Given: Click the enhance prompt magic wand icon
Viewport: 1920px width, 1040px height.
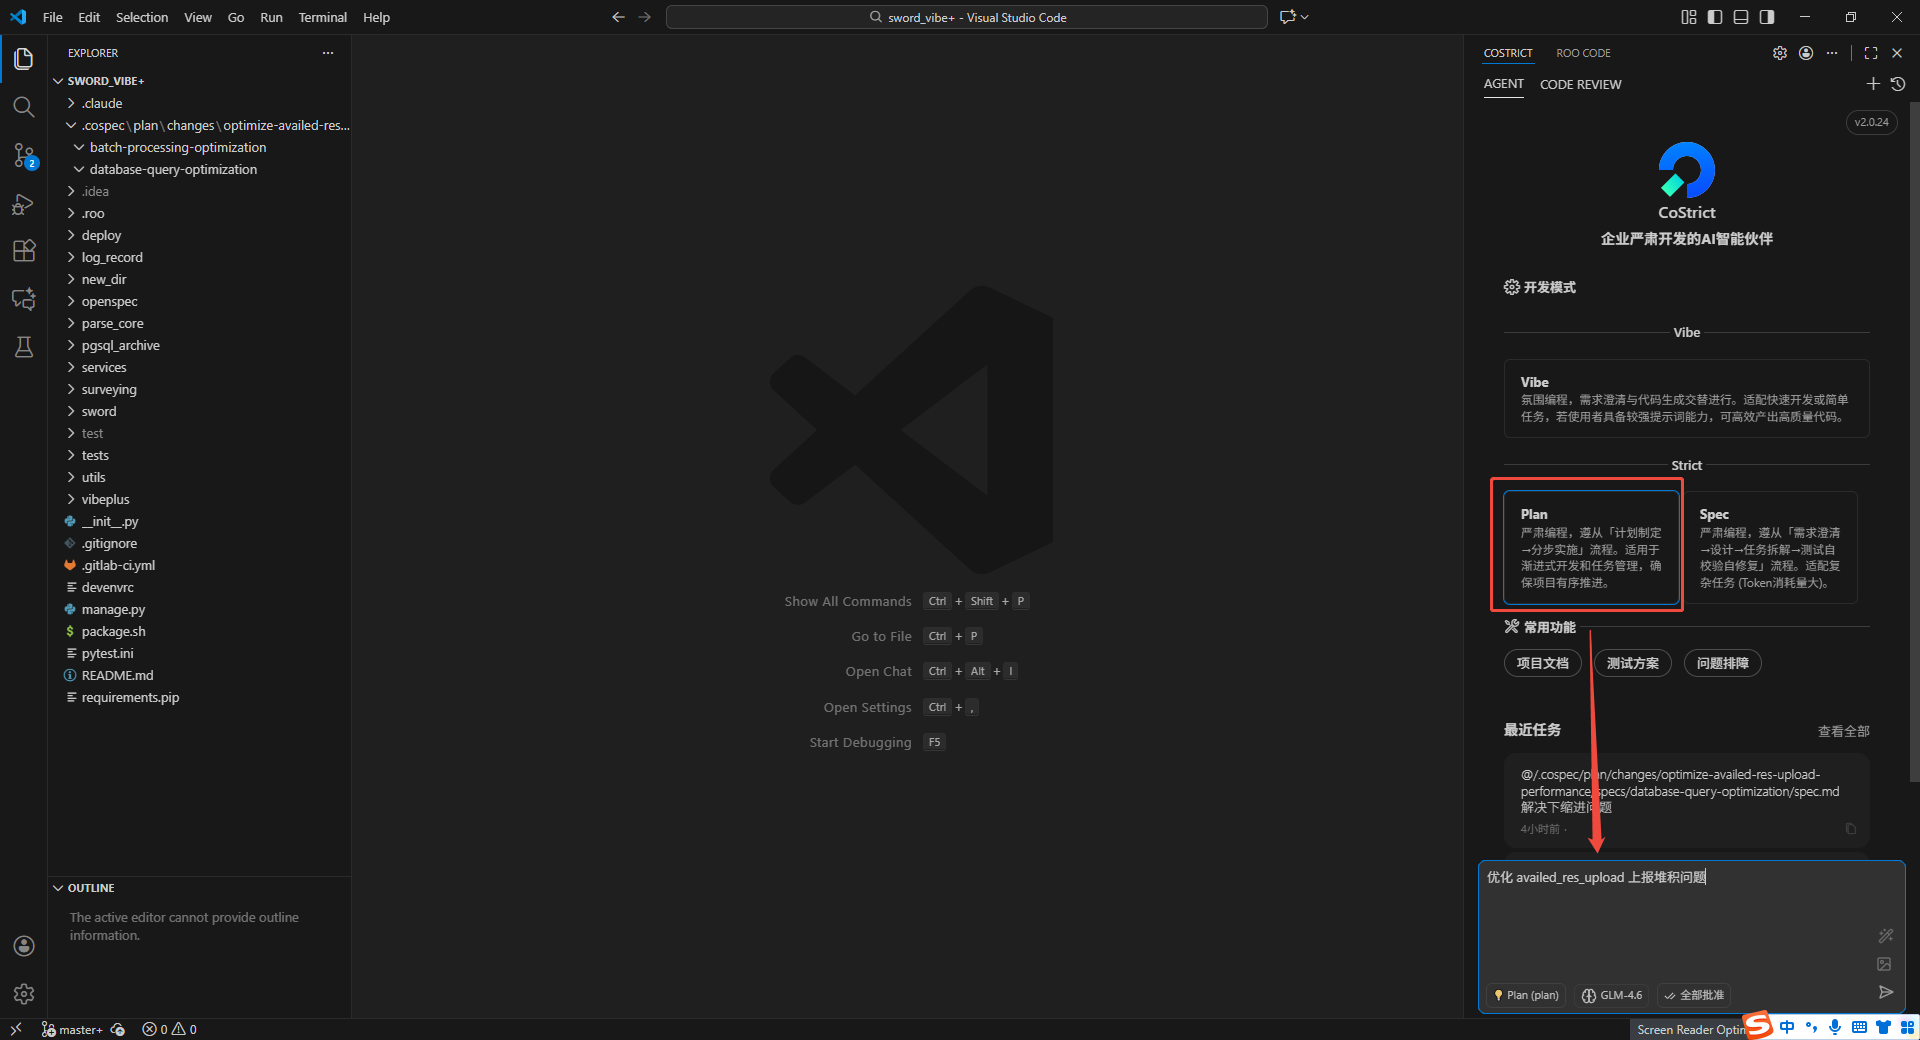Looking at the screenshot, I should tap(1885, 936).
